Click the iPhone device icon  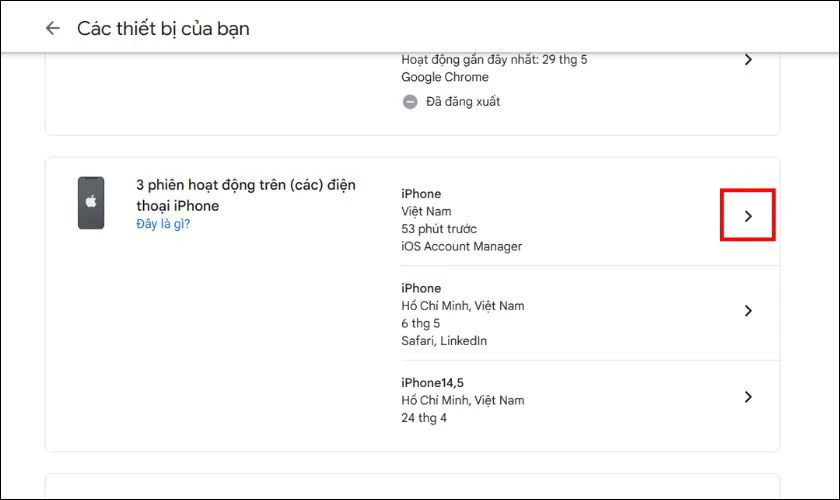(x=91, y=203)
